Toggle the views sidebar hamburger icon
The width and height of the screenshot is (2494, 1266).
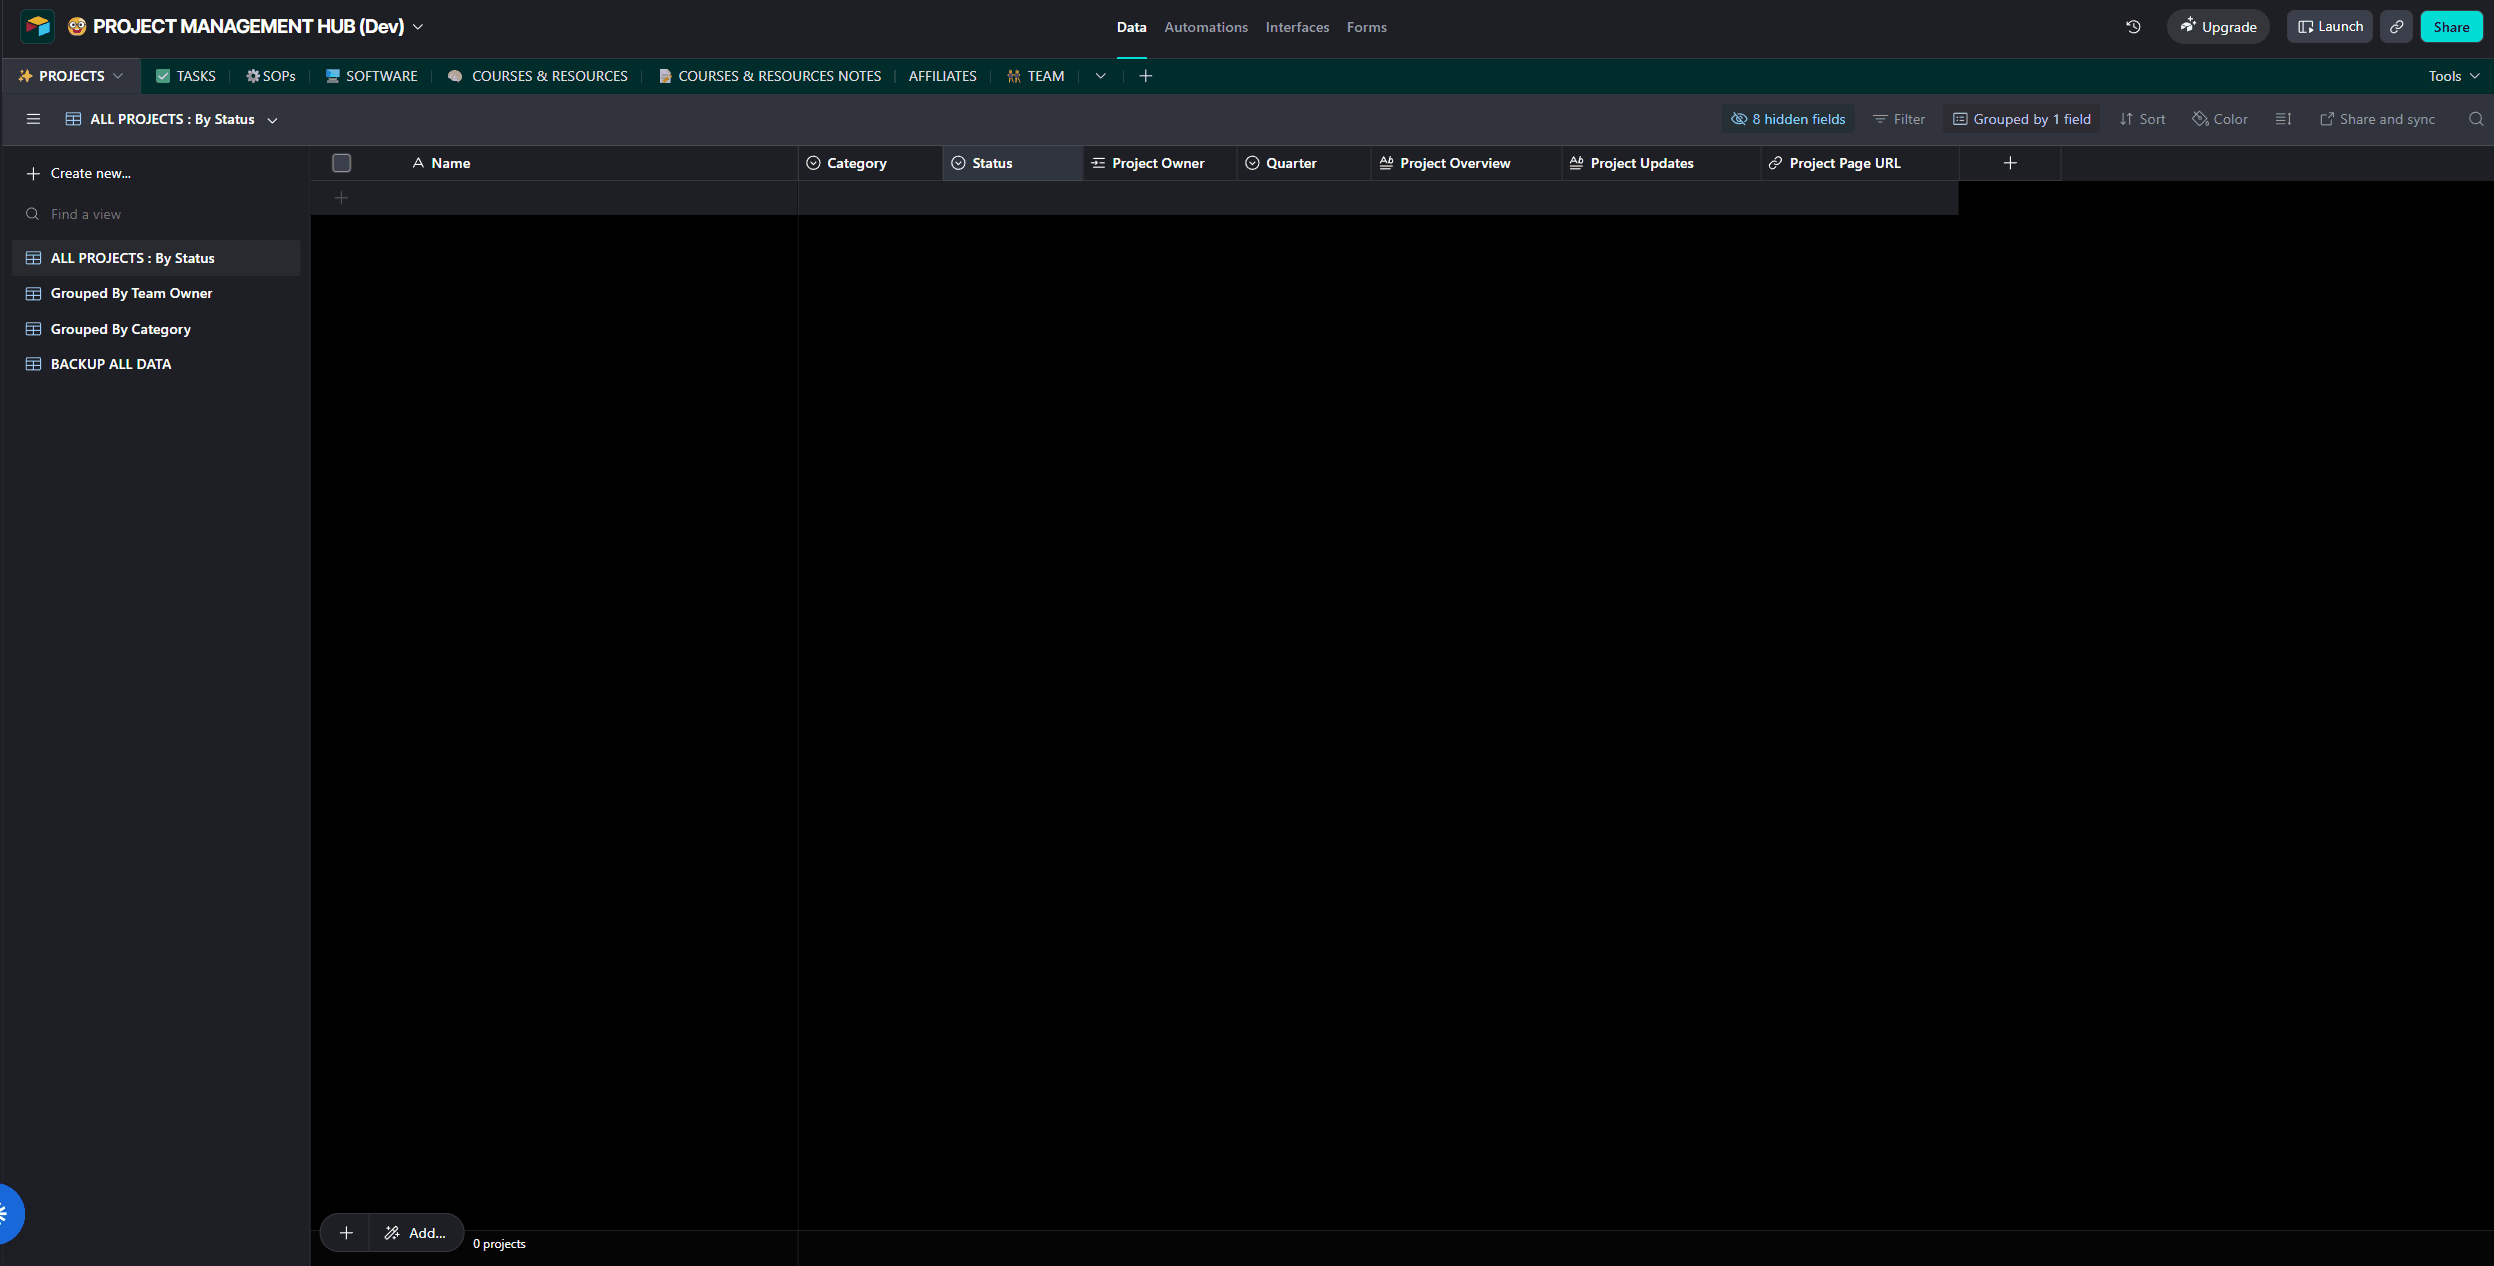click(33, 119)
